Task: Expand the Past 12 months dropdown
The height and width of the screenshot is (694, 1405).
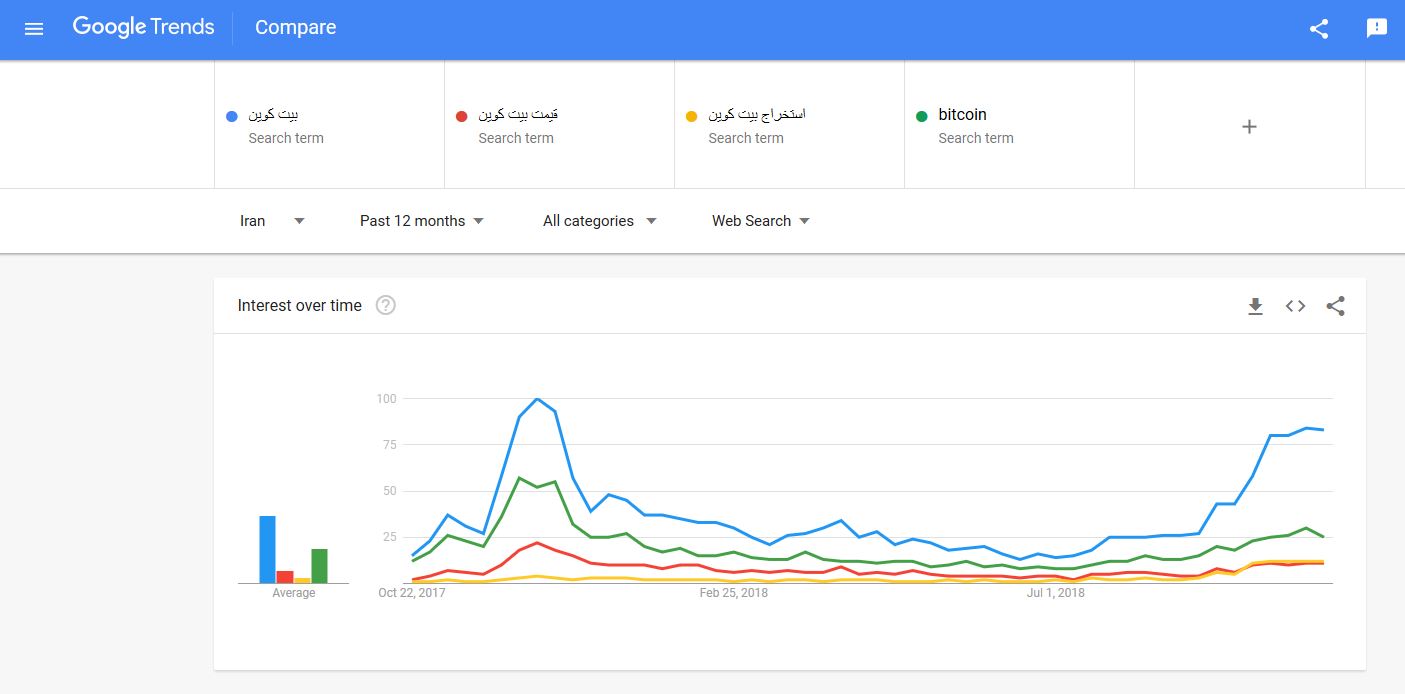Action: (x=421, y=221)
